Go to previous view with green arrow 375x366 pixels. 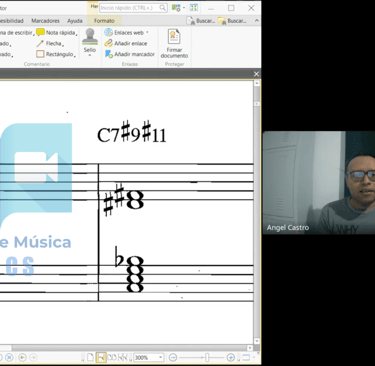(x=22, y=358)
